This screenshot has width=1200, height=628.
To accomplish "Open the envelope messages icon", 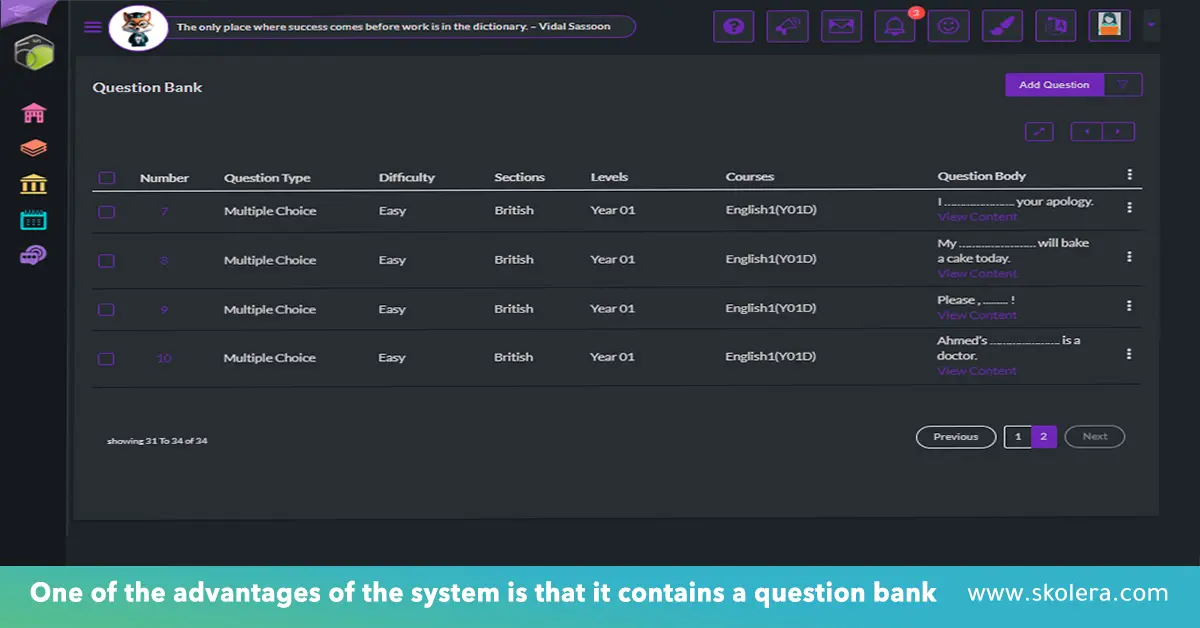I will [x=841, y=26].
